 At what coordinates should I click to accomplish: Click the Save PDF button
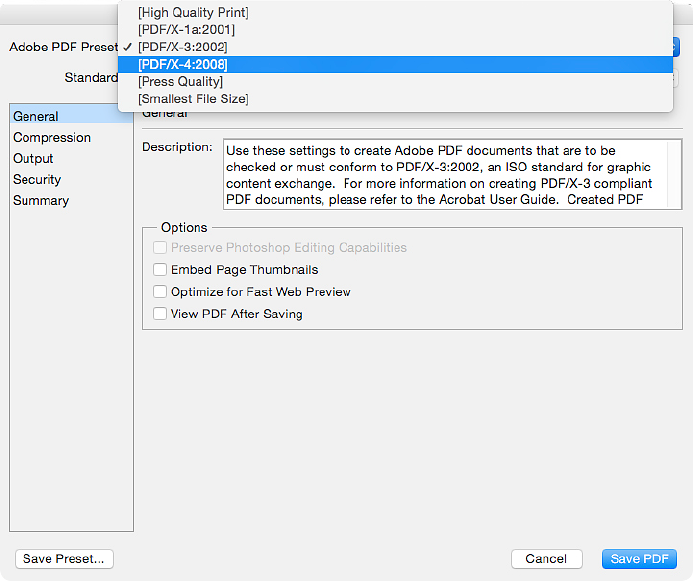pos(639,559)
